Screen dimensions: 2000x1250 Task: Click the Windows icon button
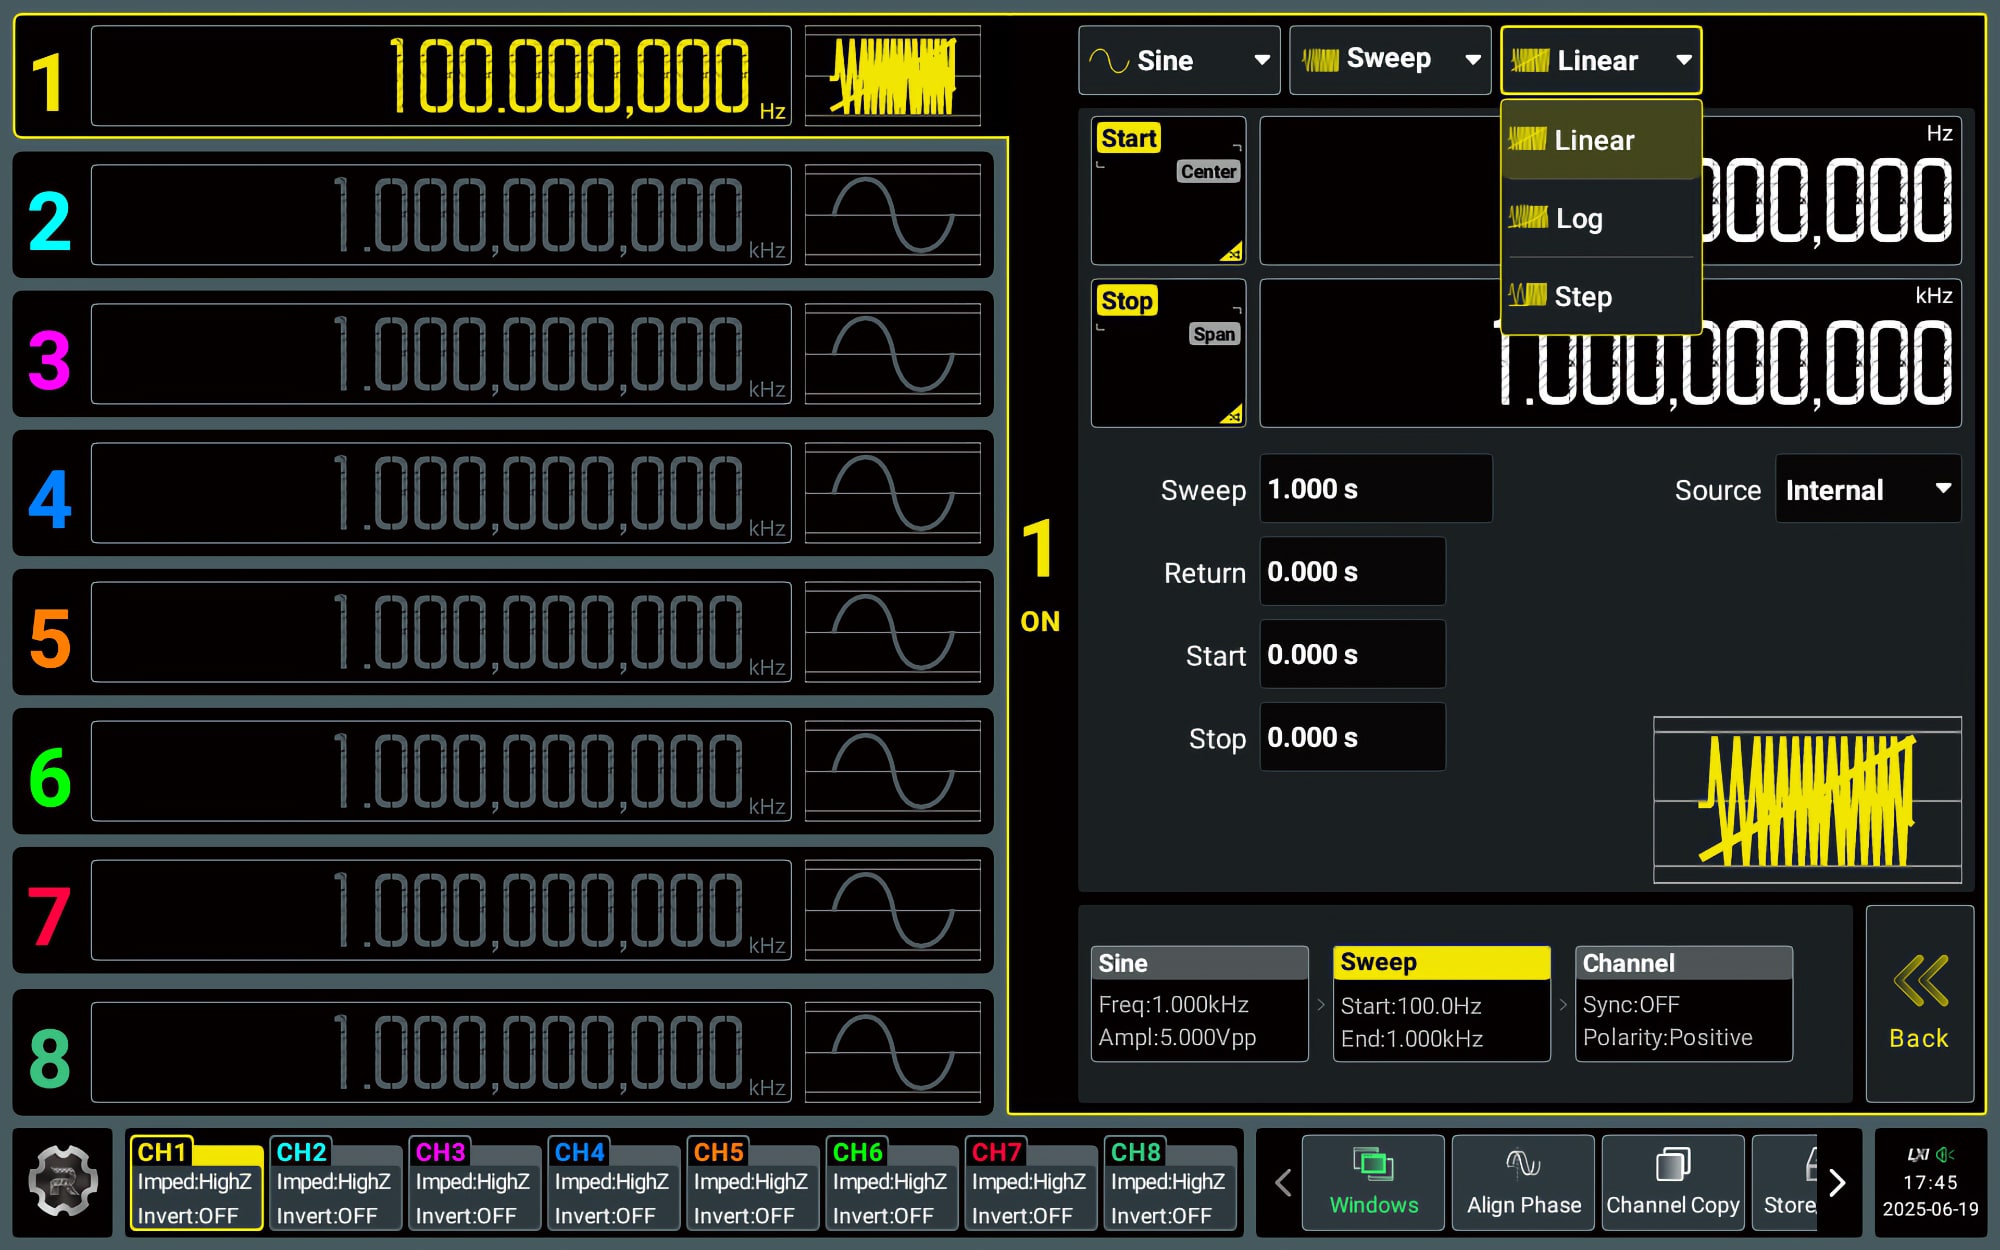[x=1373, y=1182]
